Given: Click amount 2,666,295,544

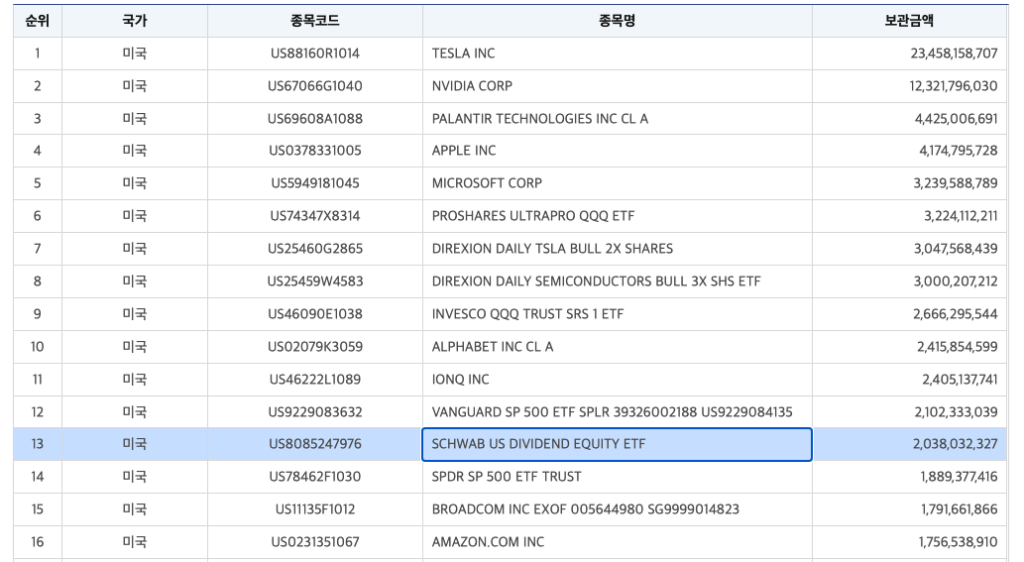Looking at the screenshot, I should tap(955, 314).
